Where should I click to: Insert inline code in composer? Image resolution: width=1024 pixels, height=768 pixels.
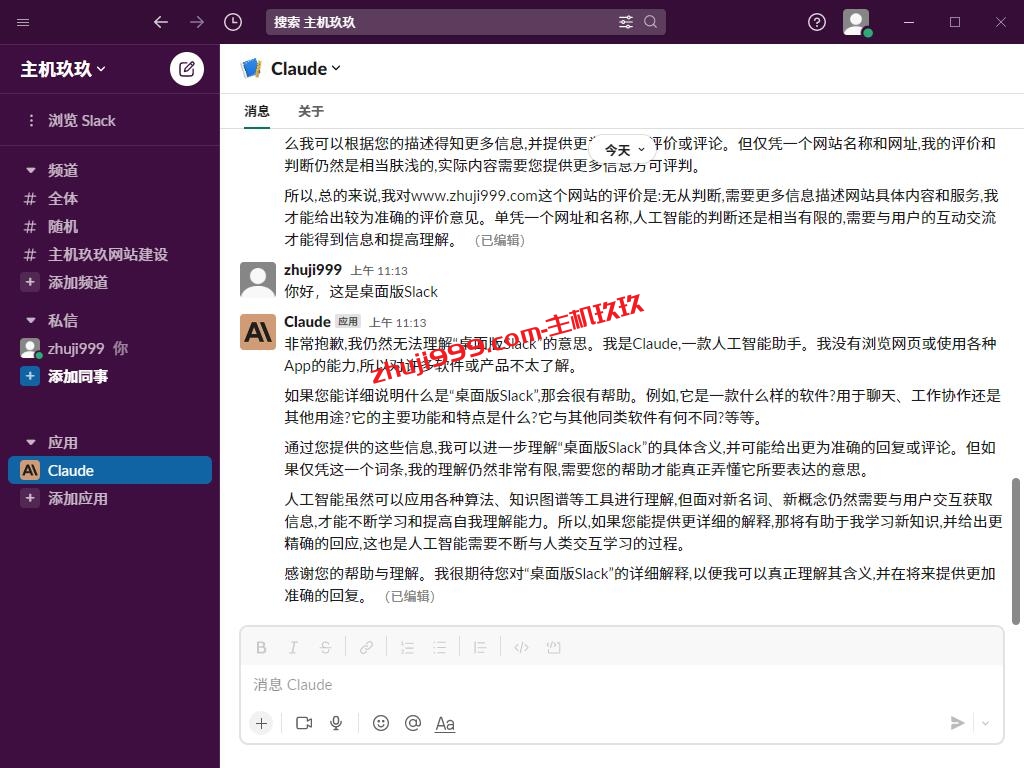pos(521,648)
